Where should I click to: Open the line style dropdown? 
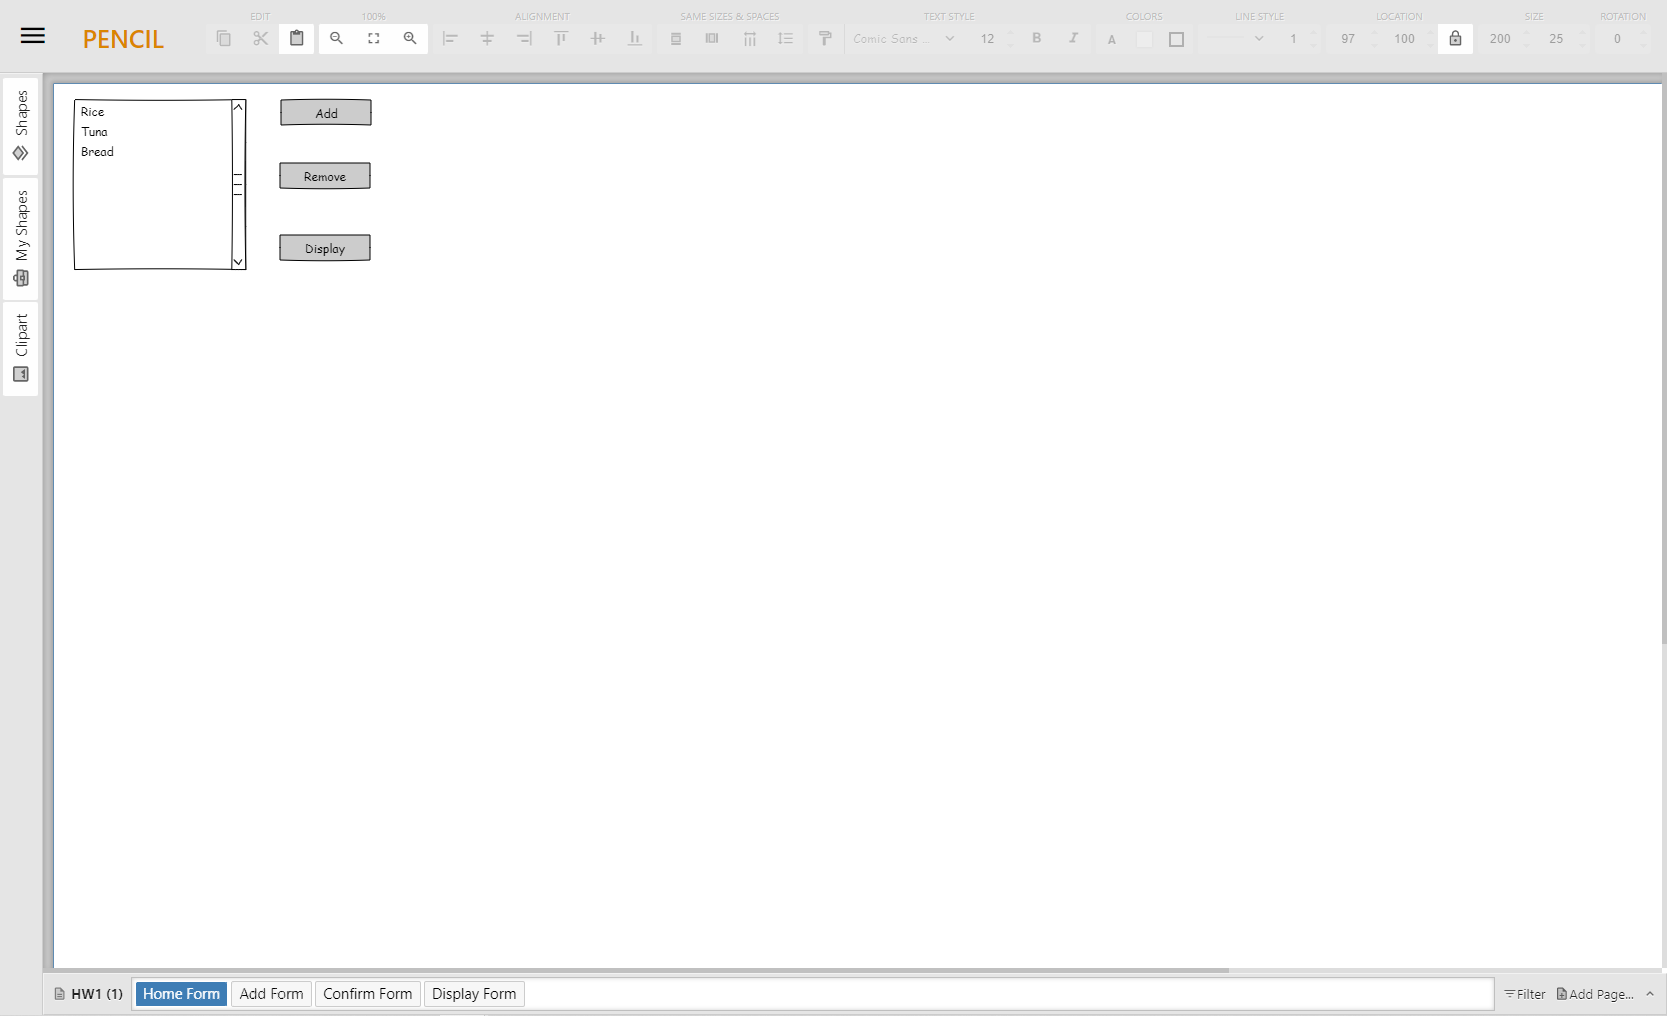[x=1235, y=39]
